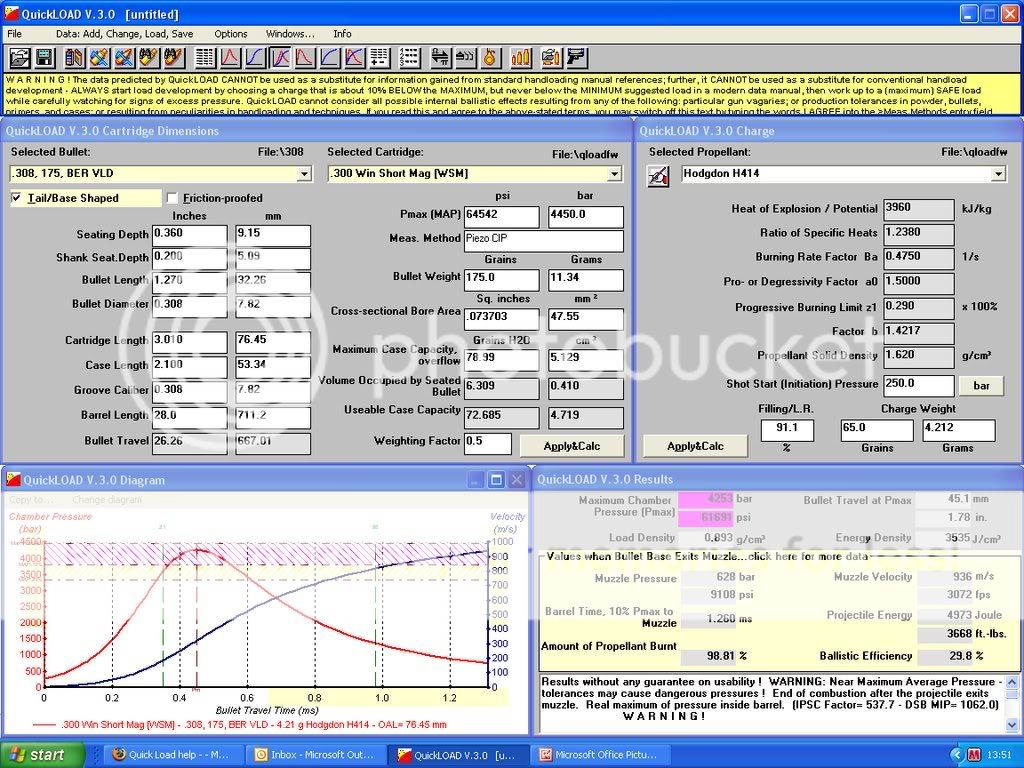The image size is (1024, 768).
Task: Click the table grid toolbar icon
Action: 205,58
